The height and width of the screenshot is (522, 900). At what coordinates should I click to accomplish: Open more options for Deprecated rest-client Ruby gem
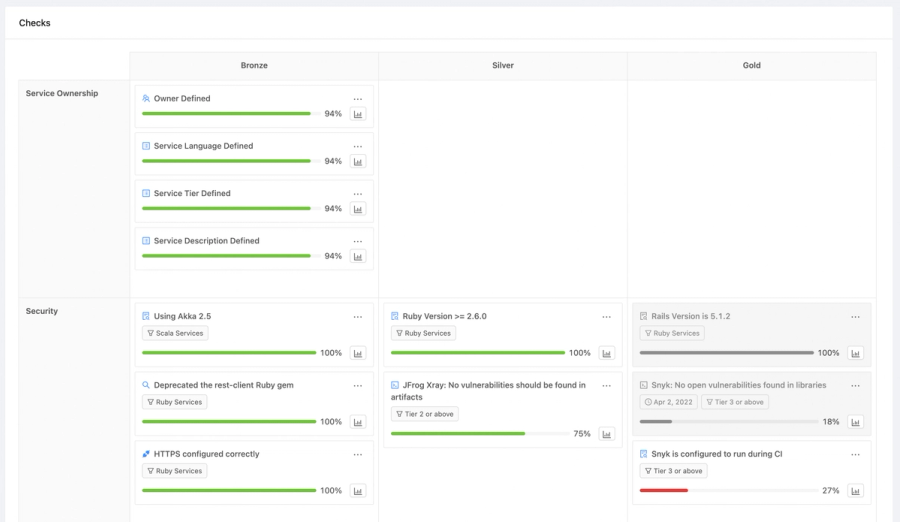point(358,386)
